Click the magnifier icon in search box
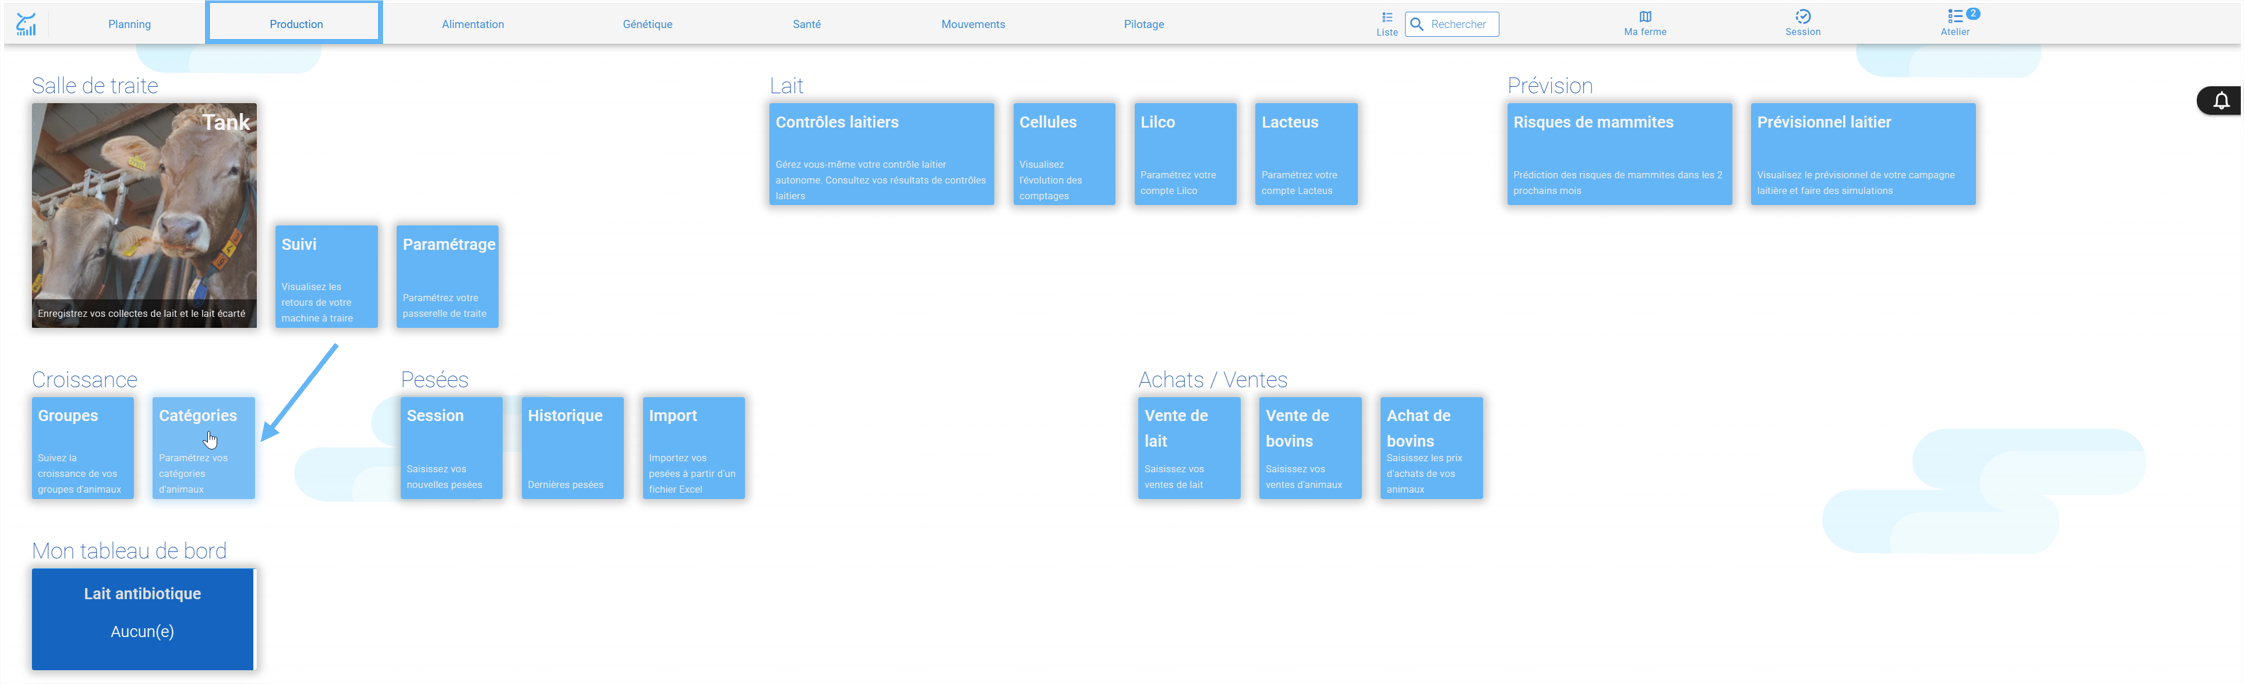Image resolution: width=2244 pixels, height=684 pixels. click(x=1417, y=24)
